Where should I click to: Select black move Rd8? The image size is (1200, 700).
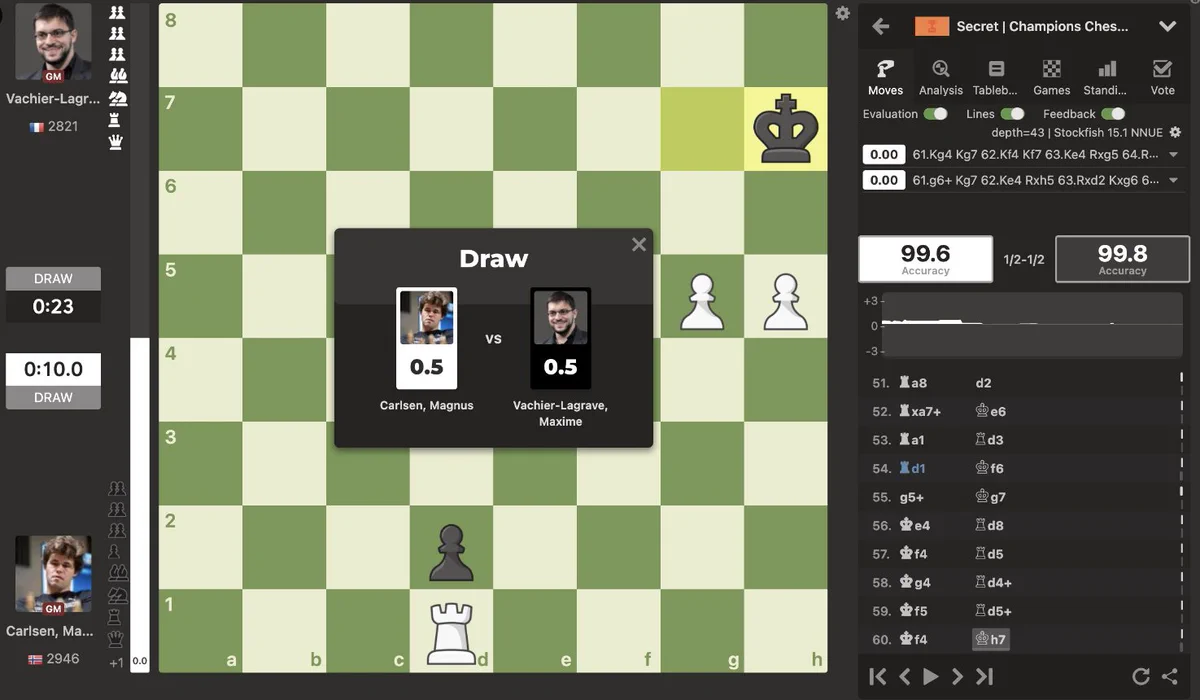(989, 525)
